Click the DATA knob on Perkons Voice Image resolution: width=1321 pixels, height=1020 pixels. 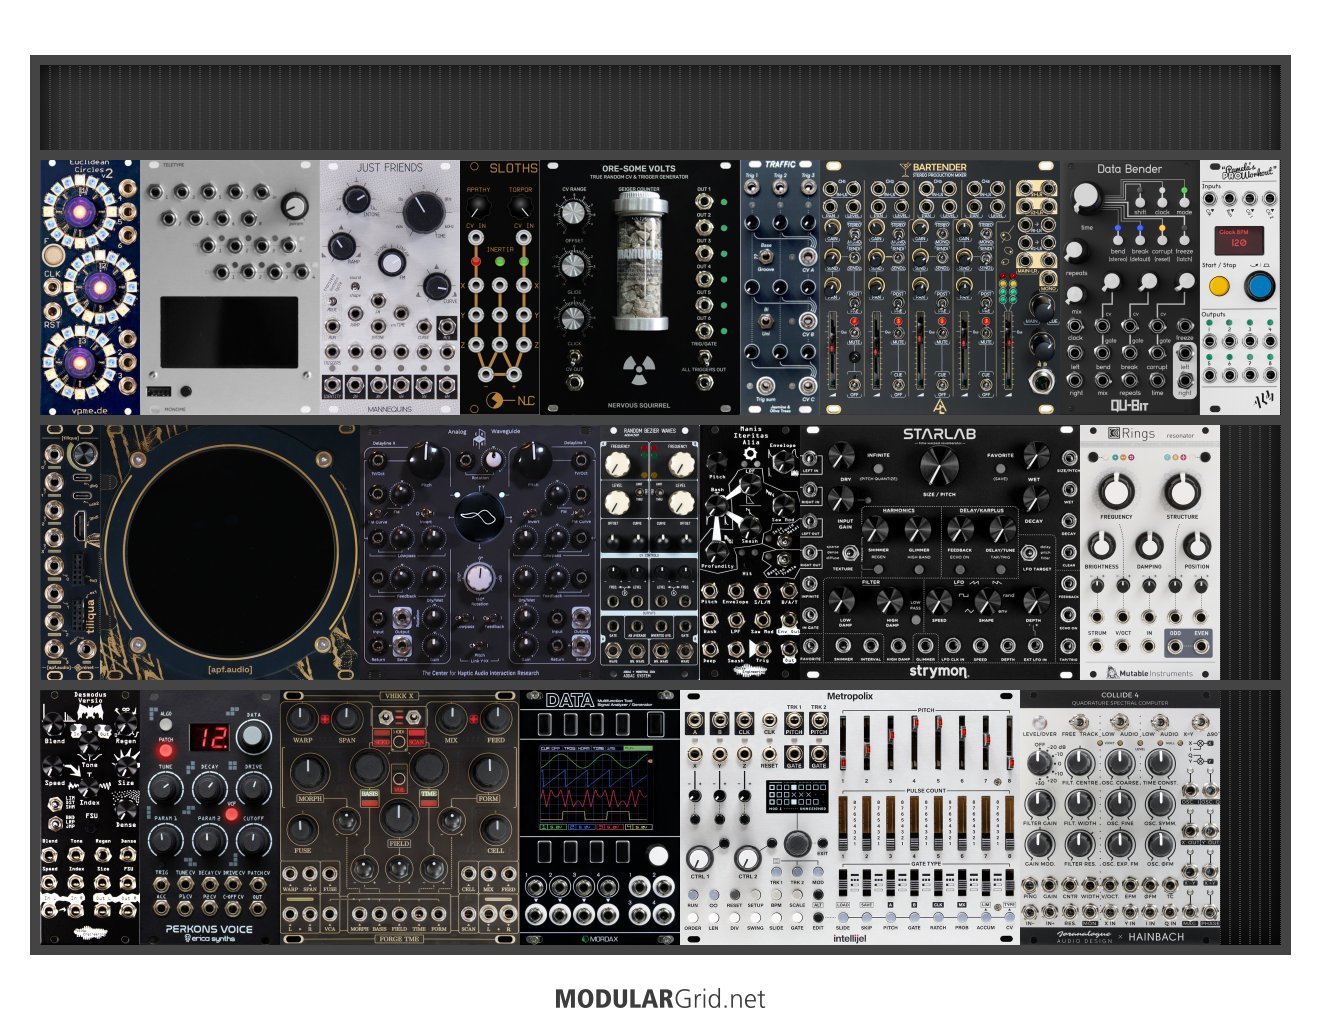click(x=254, y=738)
